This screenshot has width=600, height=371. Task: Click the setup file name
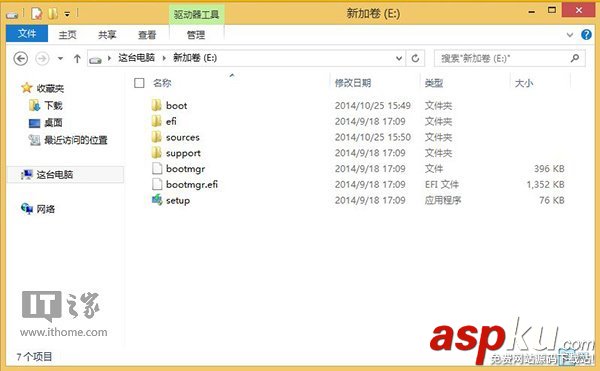pos(178,201)
